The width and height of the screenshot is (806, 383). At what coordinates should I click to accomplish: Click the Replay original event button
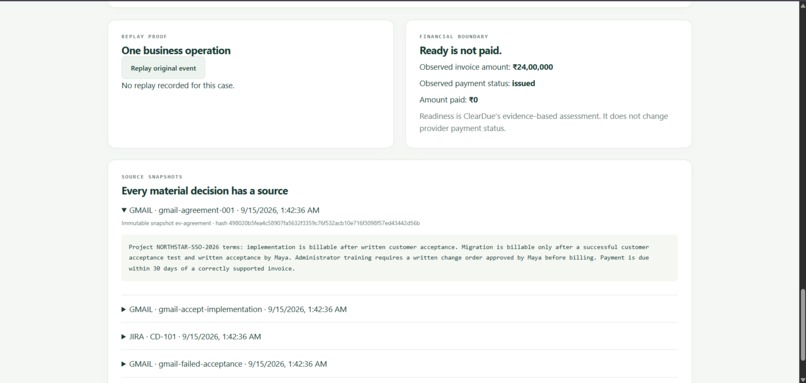[163, 68]
